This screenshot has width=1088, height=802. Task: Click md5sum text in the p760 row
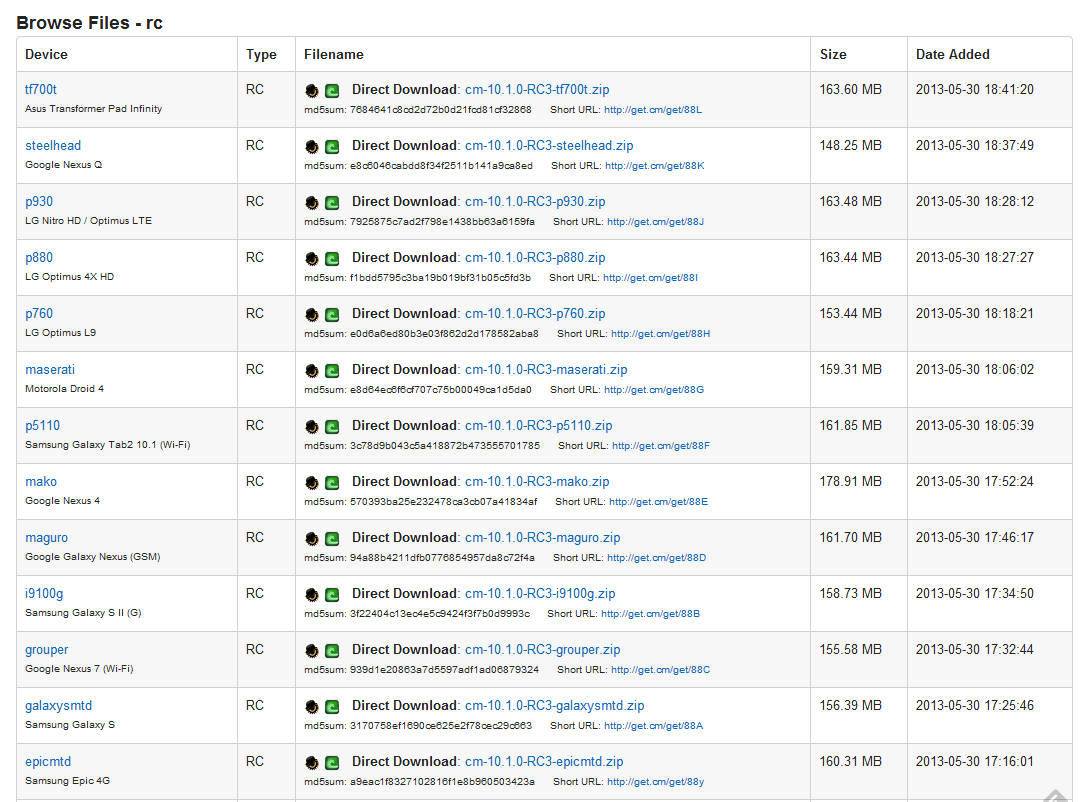(x=421, y=334)
